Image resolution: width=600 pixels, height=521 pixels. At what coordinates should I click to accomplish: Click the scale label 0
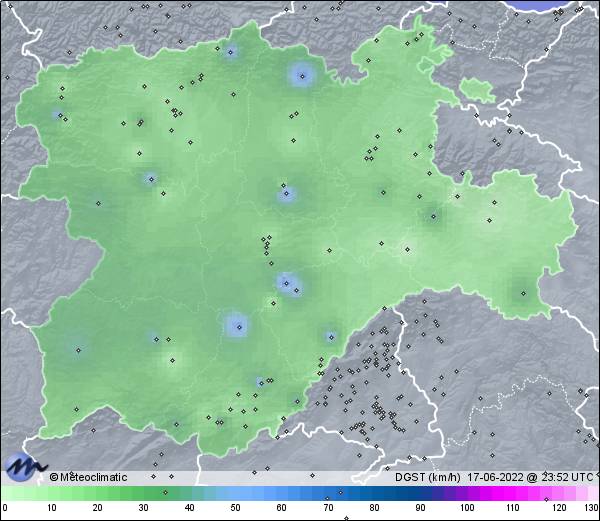tap(5, 508)
